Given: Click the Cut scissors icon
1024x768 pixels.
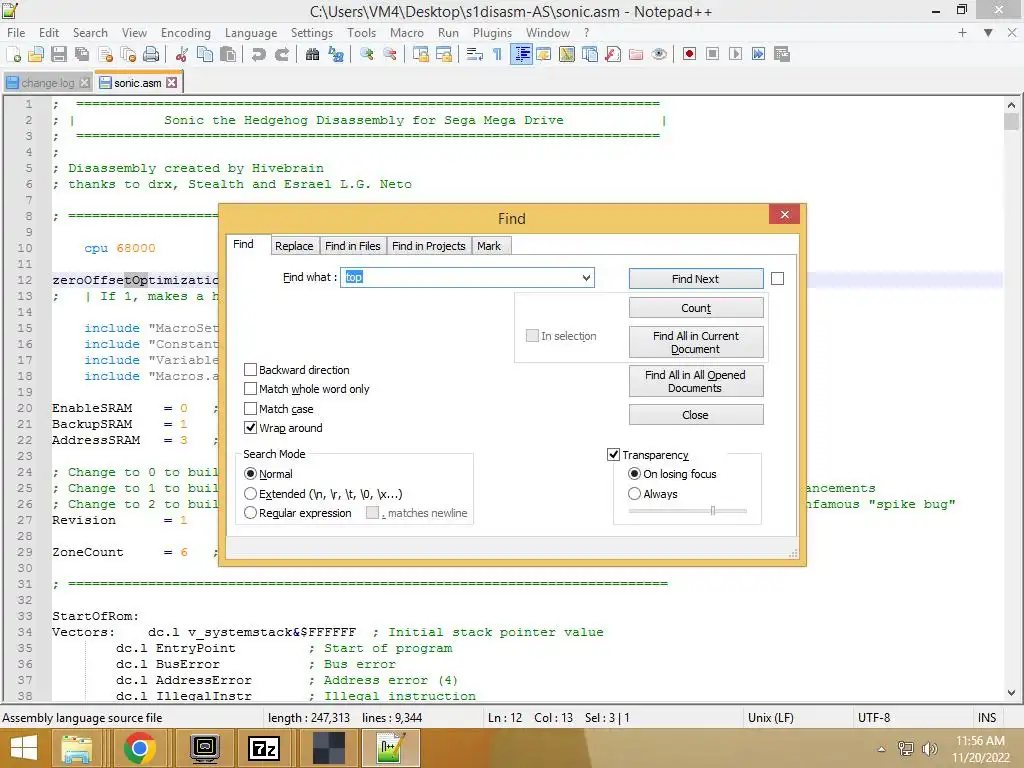Looking at the screenshot, I should click(x=182, y=54).
